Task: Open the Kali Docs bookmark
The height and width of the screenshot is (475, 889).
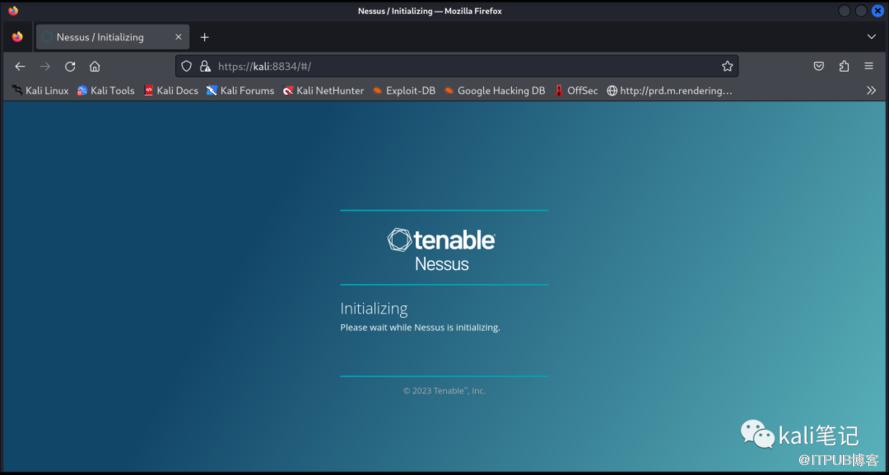Action: pyautogui.click(x=171, y=90)
